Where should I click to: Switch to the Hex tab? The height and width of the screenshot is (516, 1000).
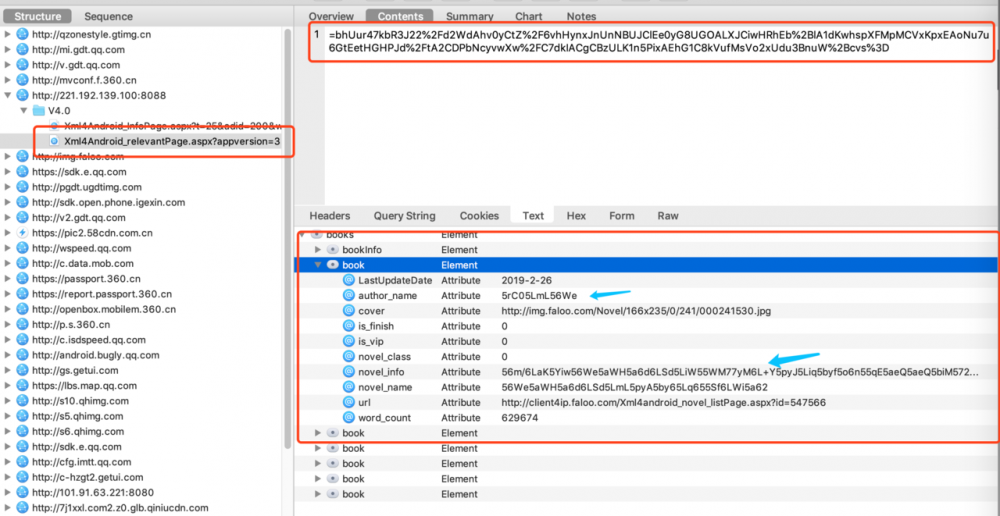(x=576, y=216)
